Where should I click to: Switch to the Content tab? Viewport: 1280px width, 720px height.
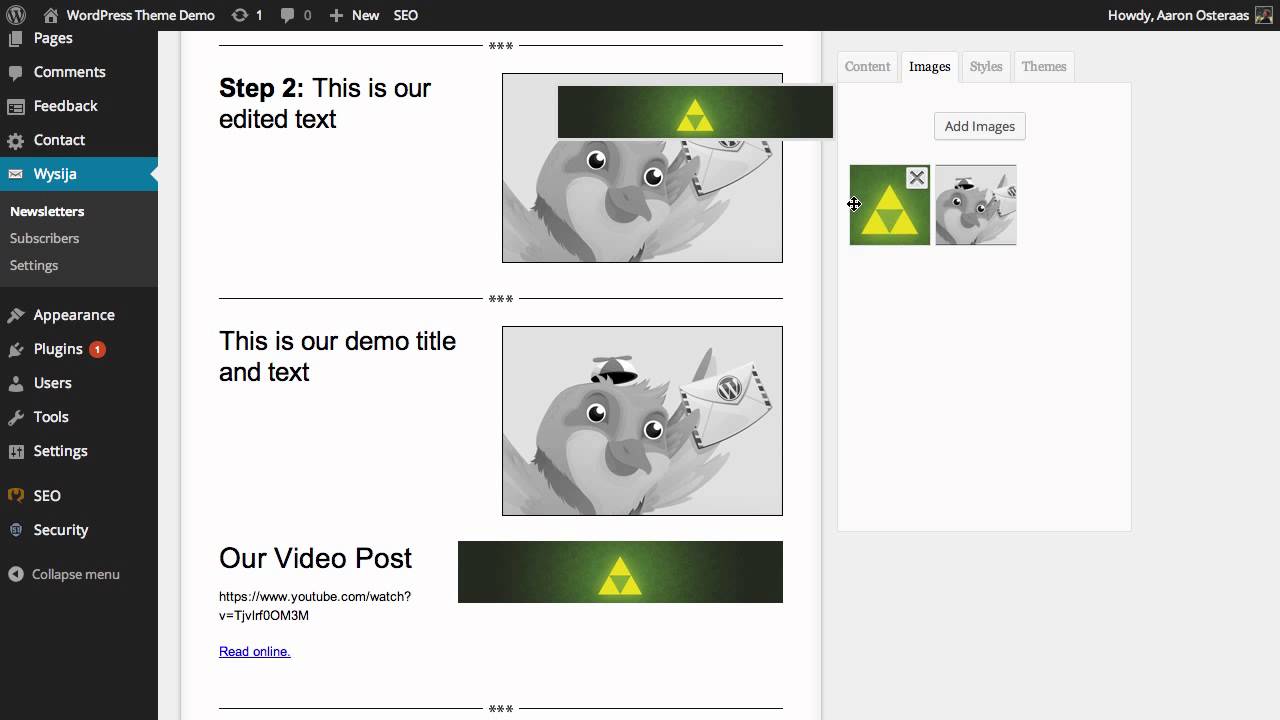(866, 66)
